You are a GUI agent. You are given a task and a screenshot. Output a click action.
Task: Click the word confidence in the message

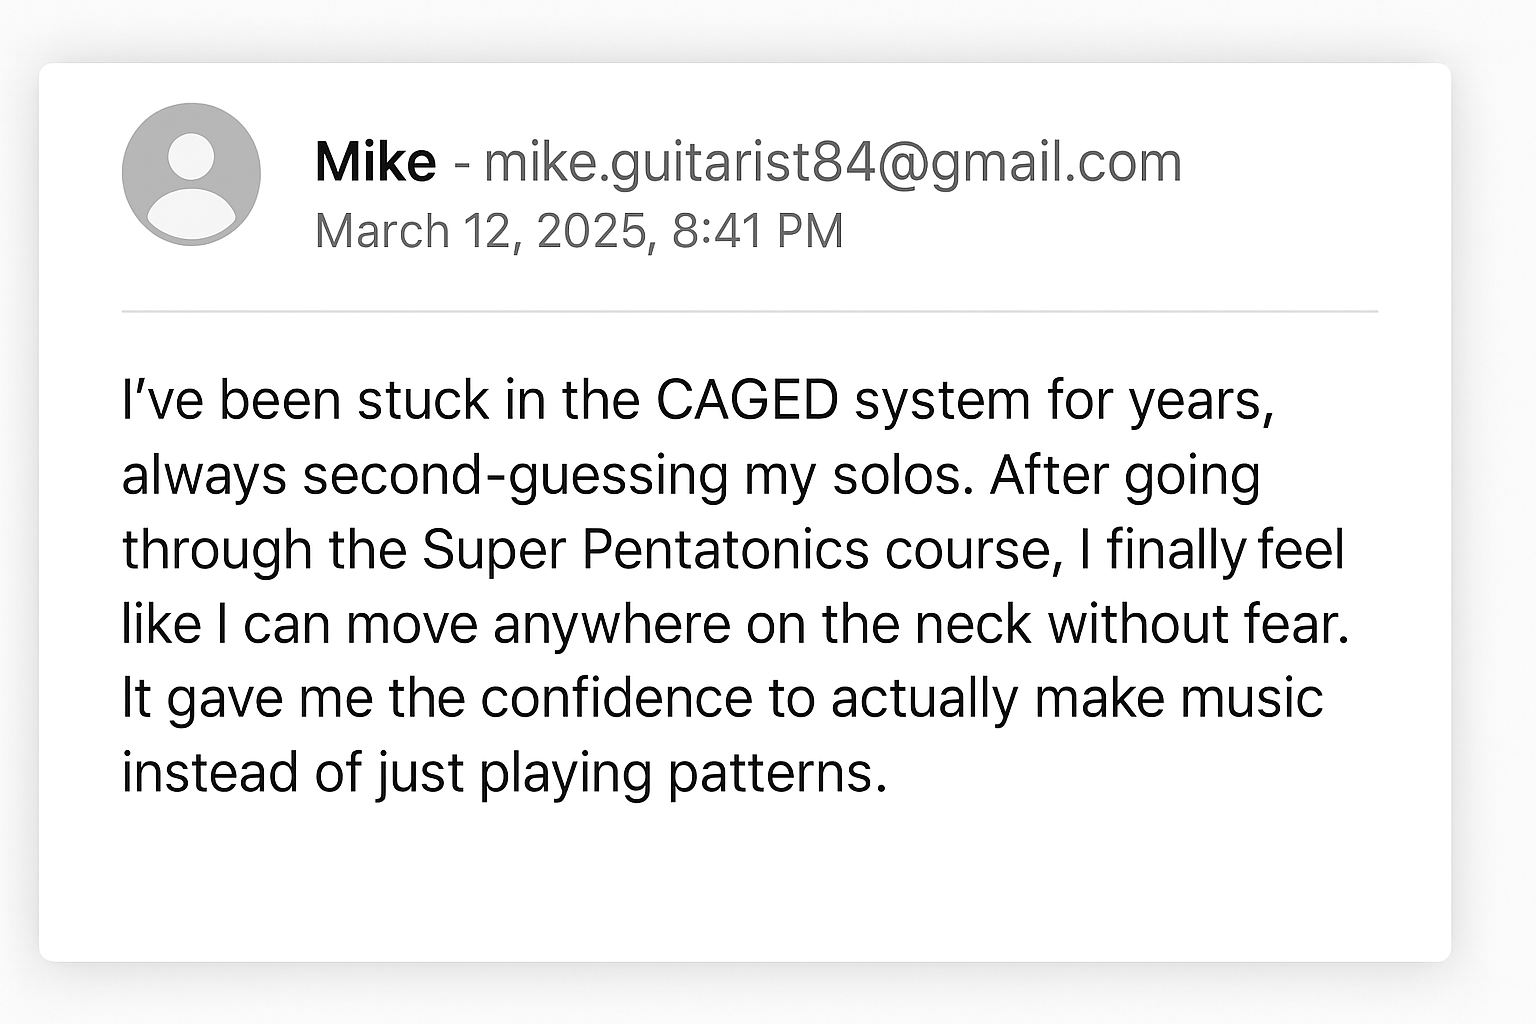[616, 699]
